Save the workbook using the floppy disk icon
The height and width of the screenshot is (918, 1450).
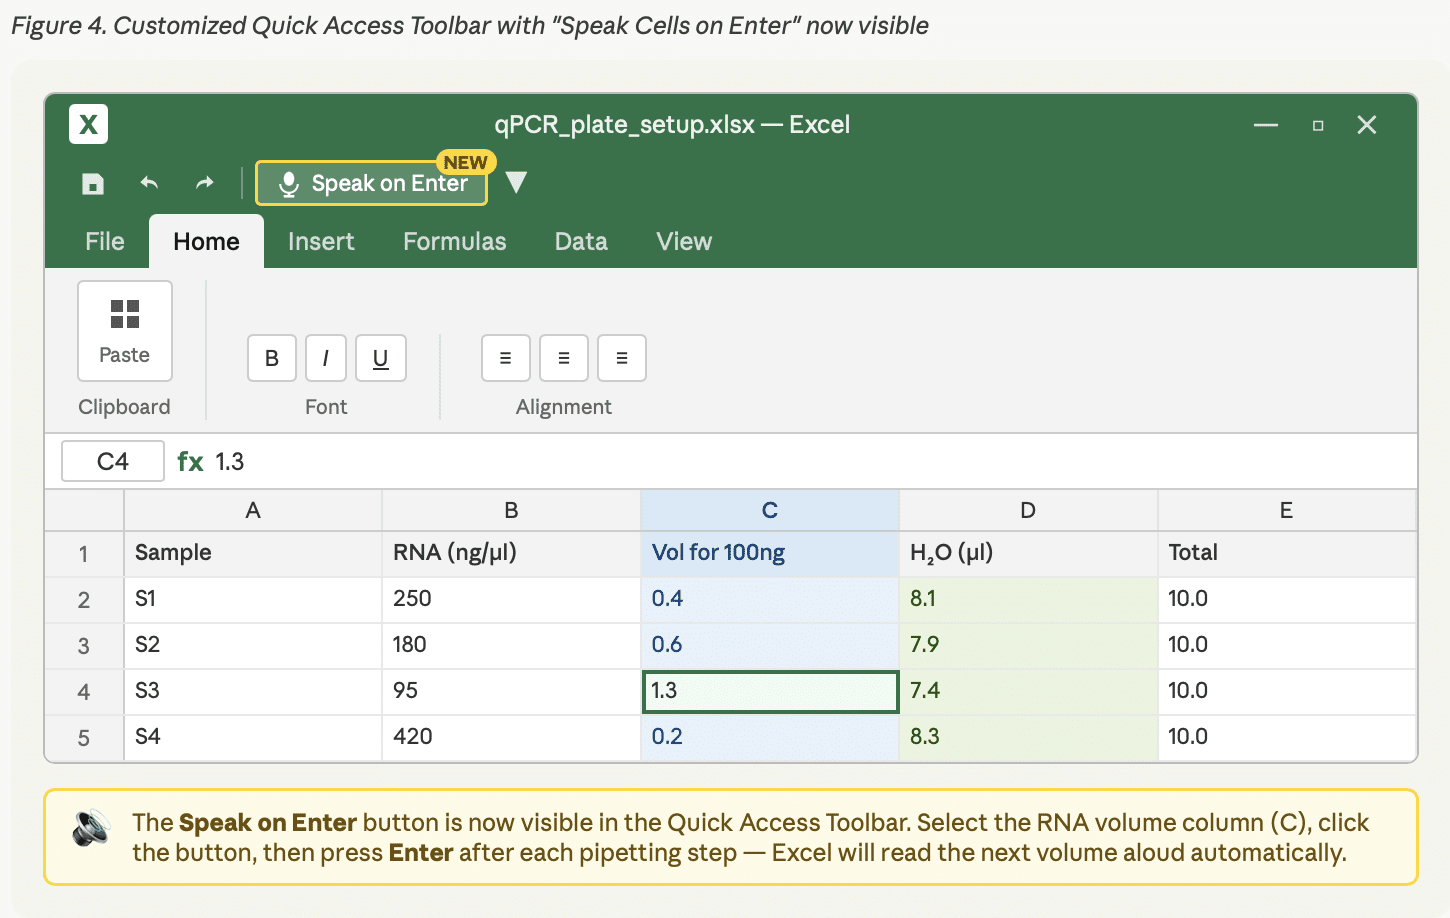pos(93,183)
